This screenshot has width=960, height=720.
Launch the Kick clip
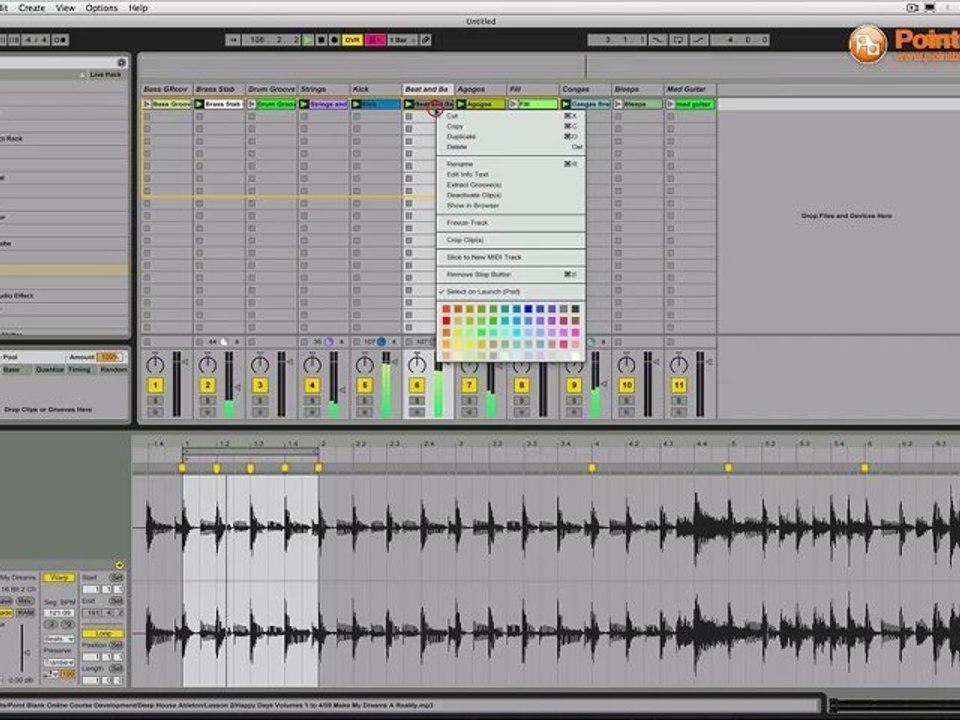(x=356, y=104)
